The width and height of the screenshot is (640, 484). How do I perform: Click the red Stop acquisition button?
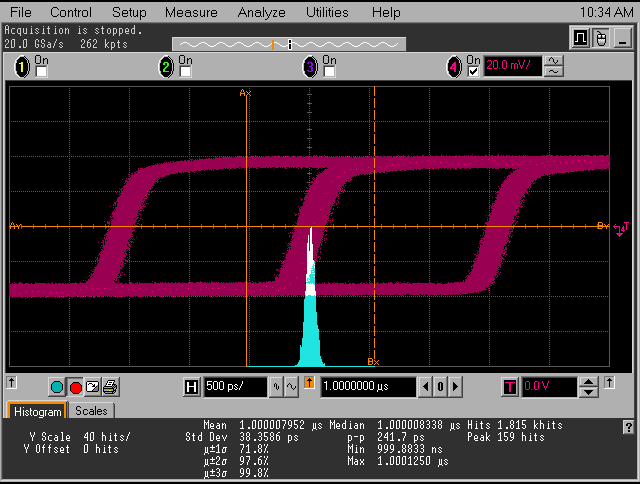75,387
